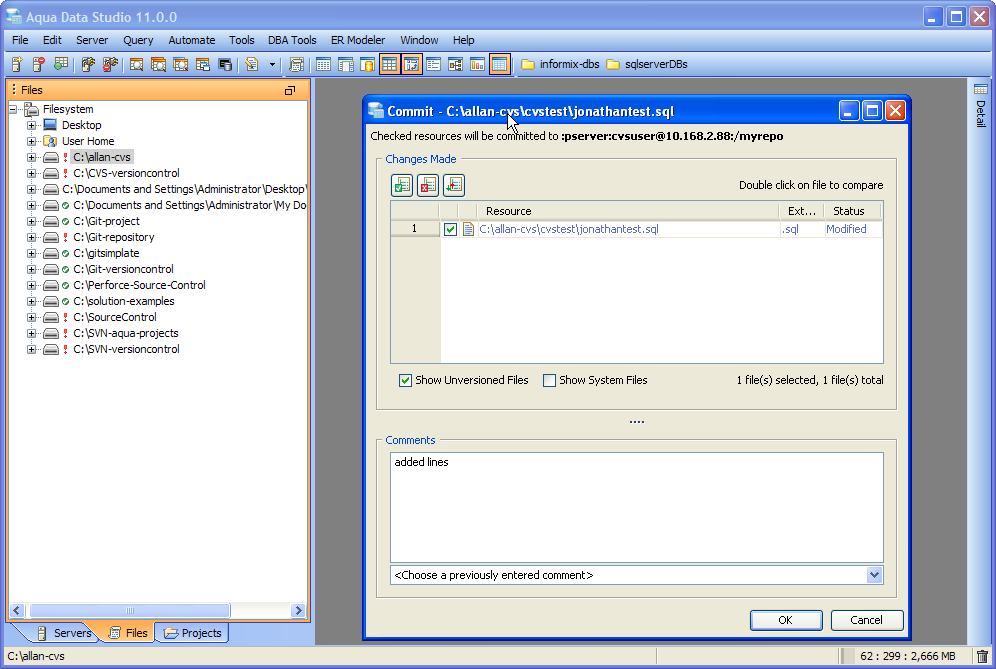Open the Automate menu
The height and width of the screenshot is (669, 996).
pyautogui.click(x=192, y=40)
